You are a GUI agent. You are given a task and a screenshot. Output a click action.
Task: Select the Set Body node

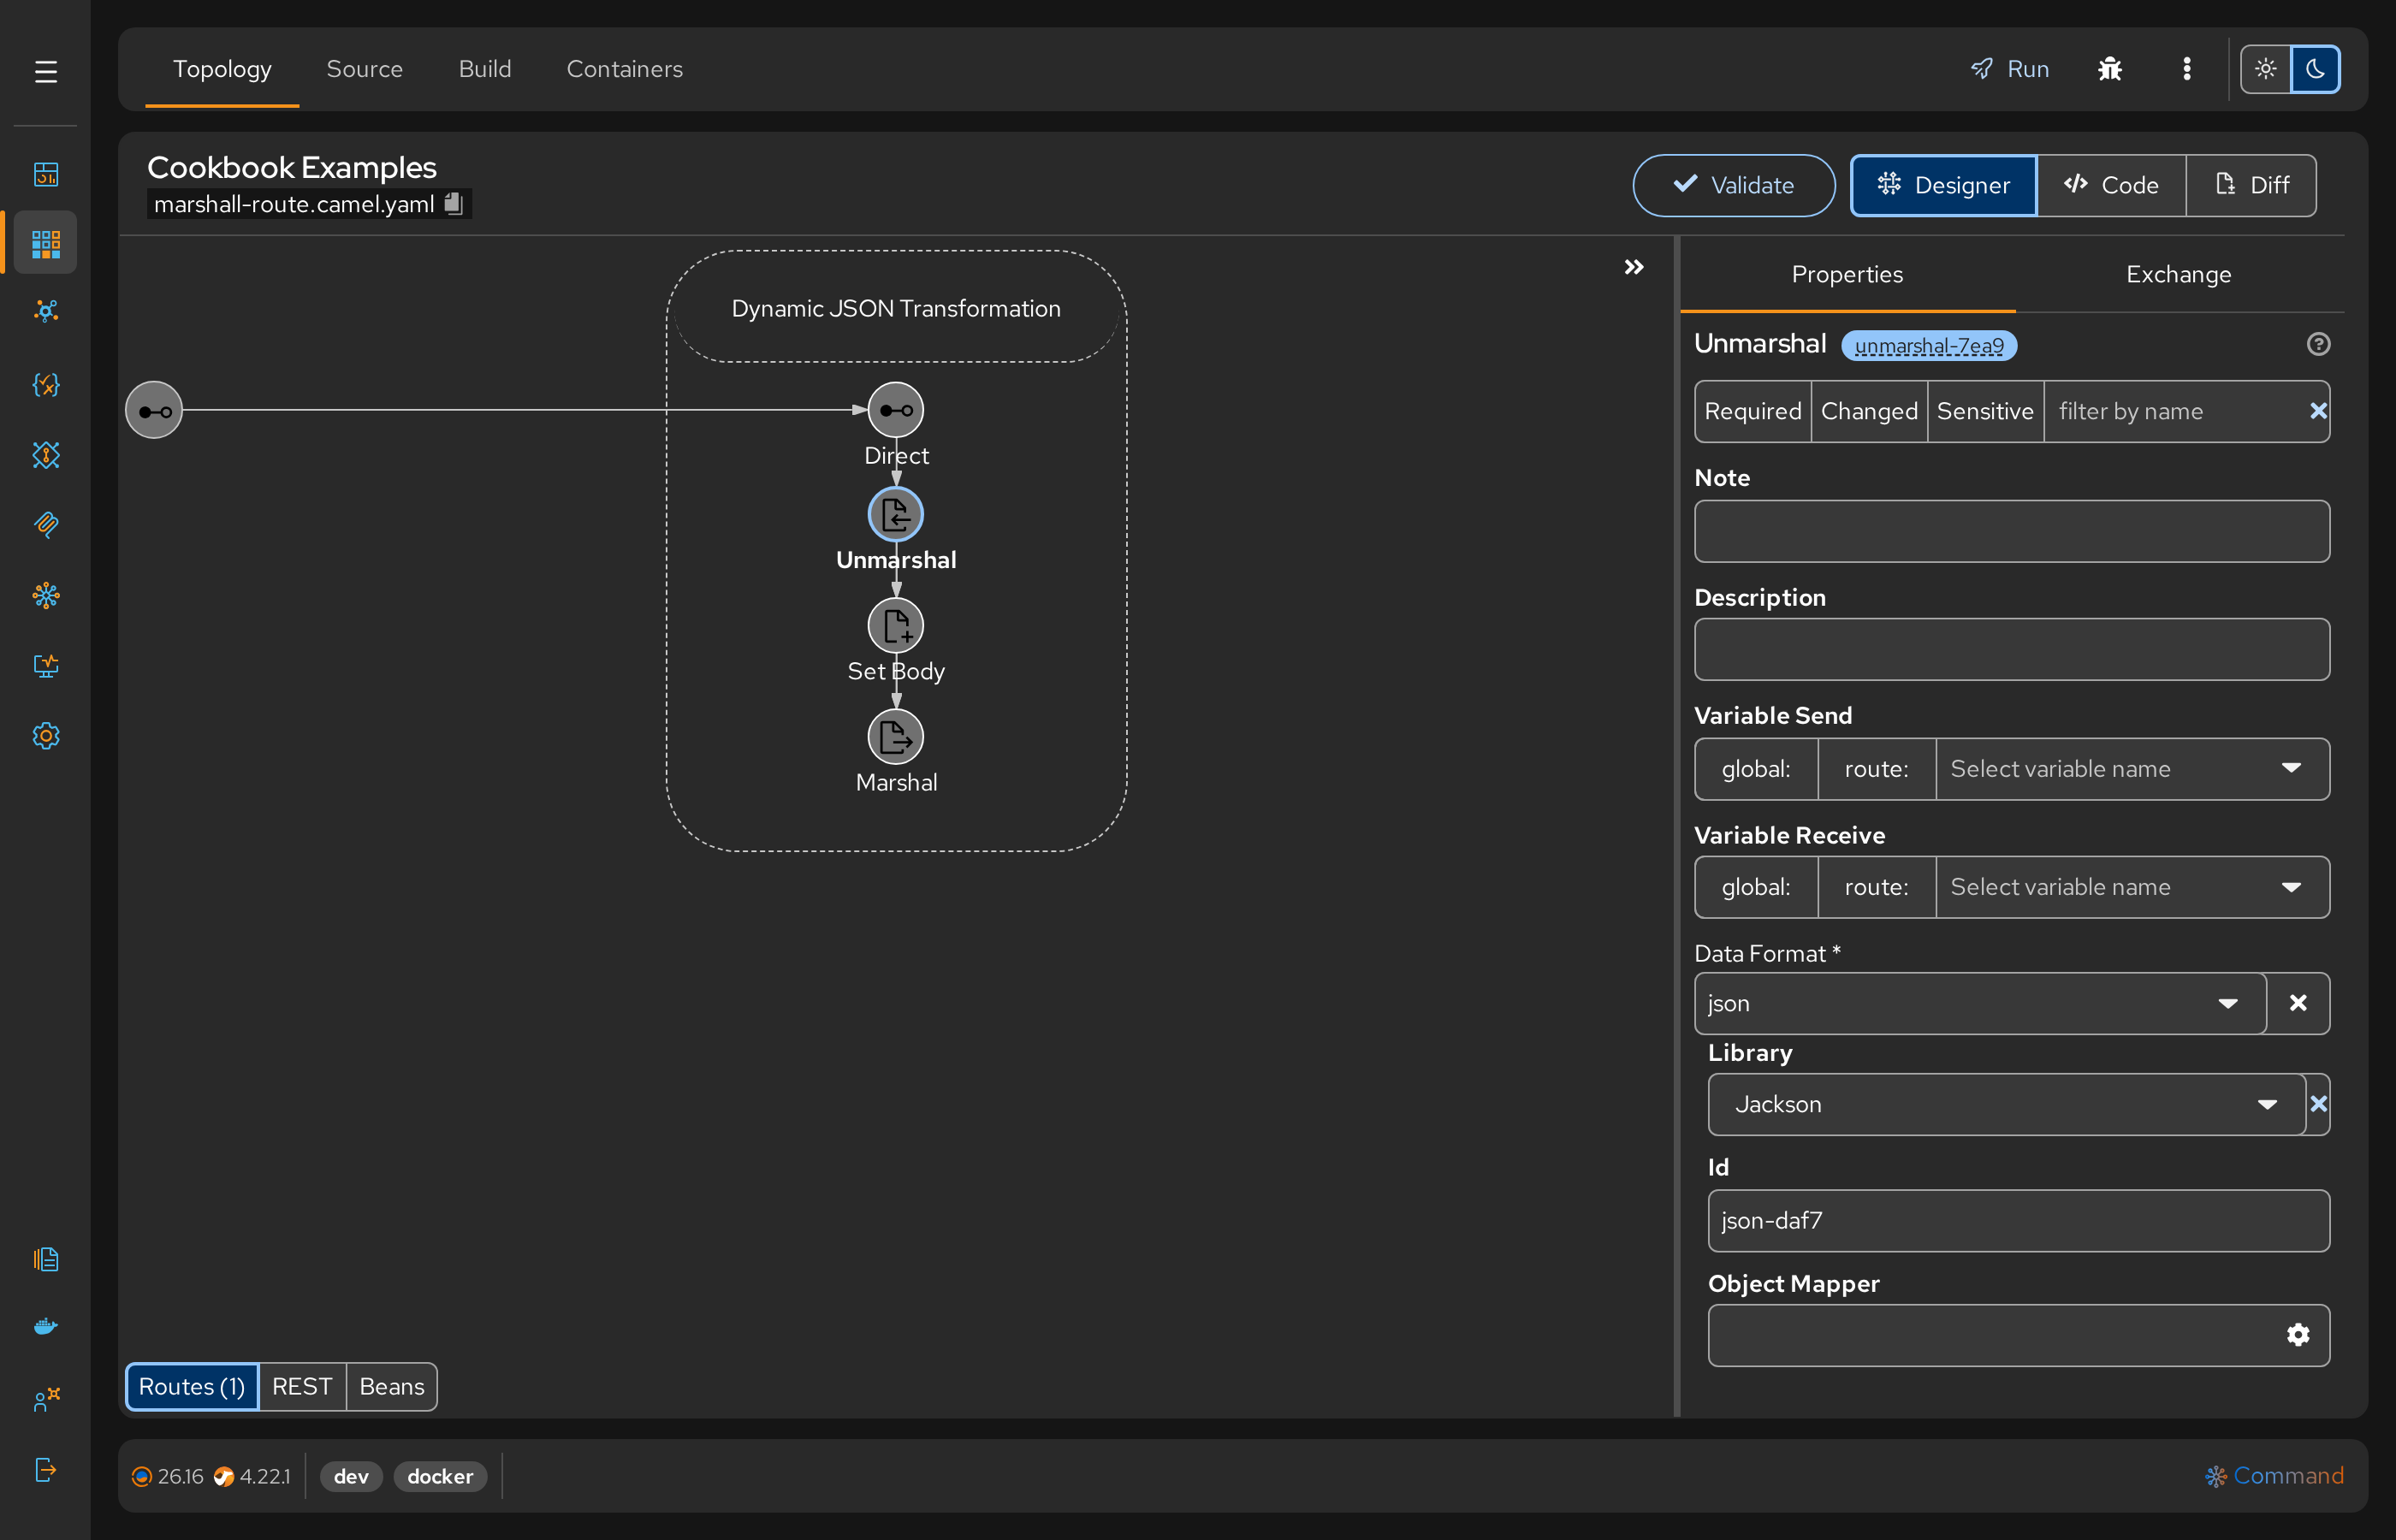point(896,626)
